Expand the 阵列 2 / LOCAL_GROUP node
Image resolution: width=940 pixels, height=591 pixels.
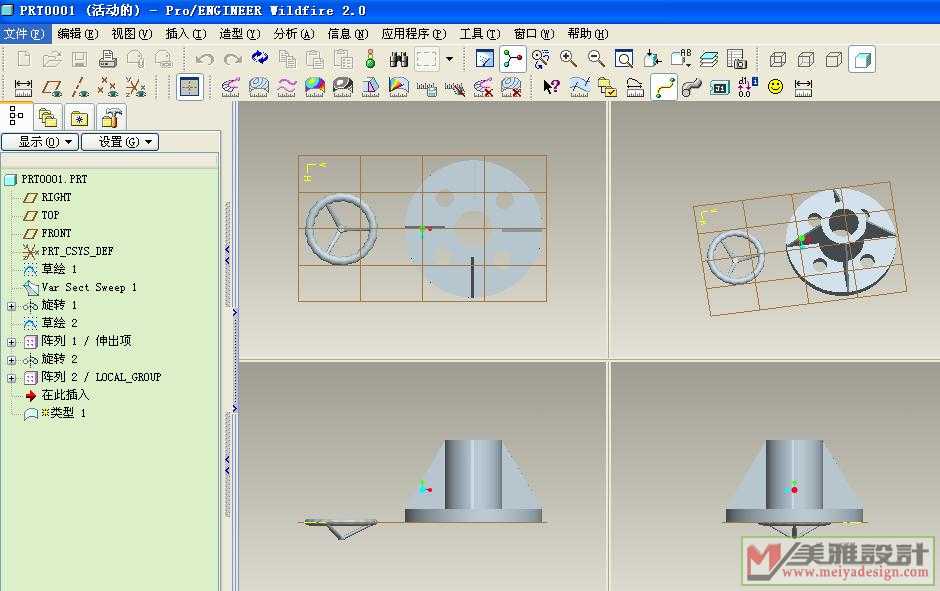[12, 378]
